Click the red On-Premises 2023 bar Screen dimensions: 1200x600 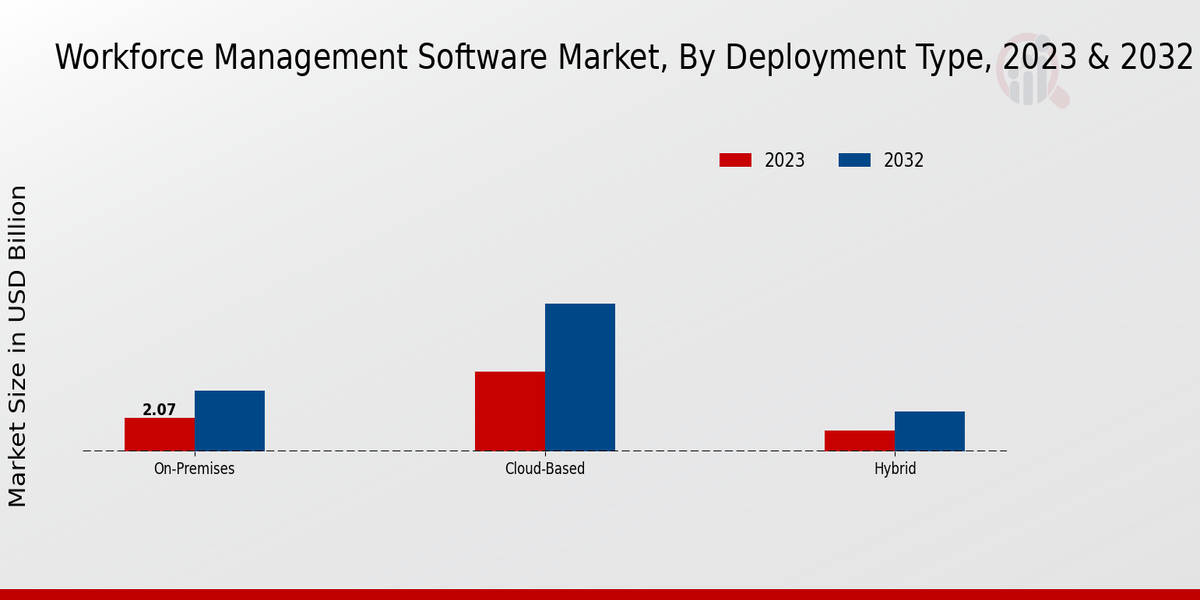160,434
